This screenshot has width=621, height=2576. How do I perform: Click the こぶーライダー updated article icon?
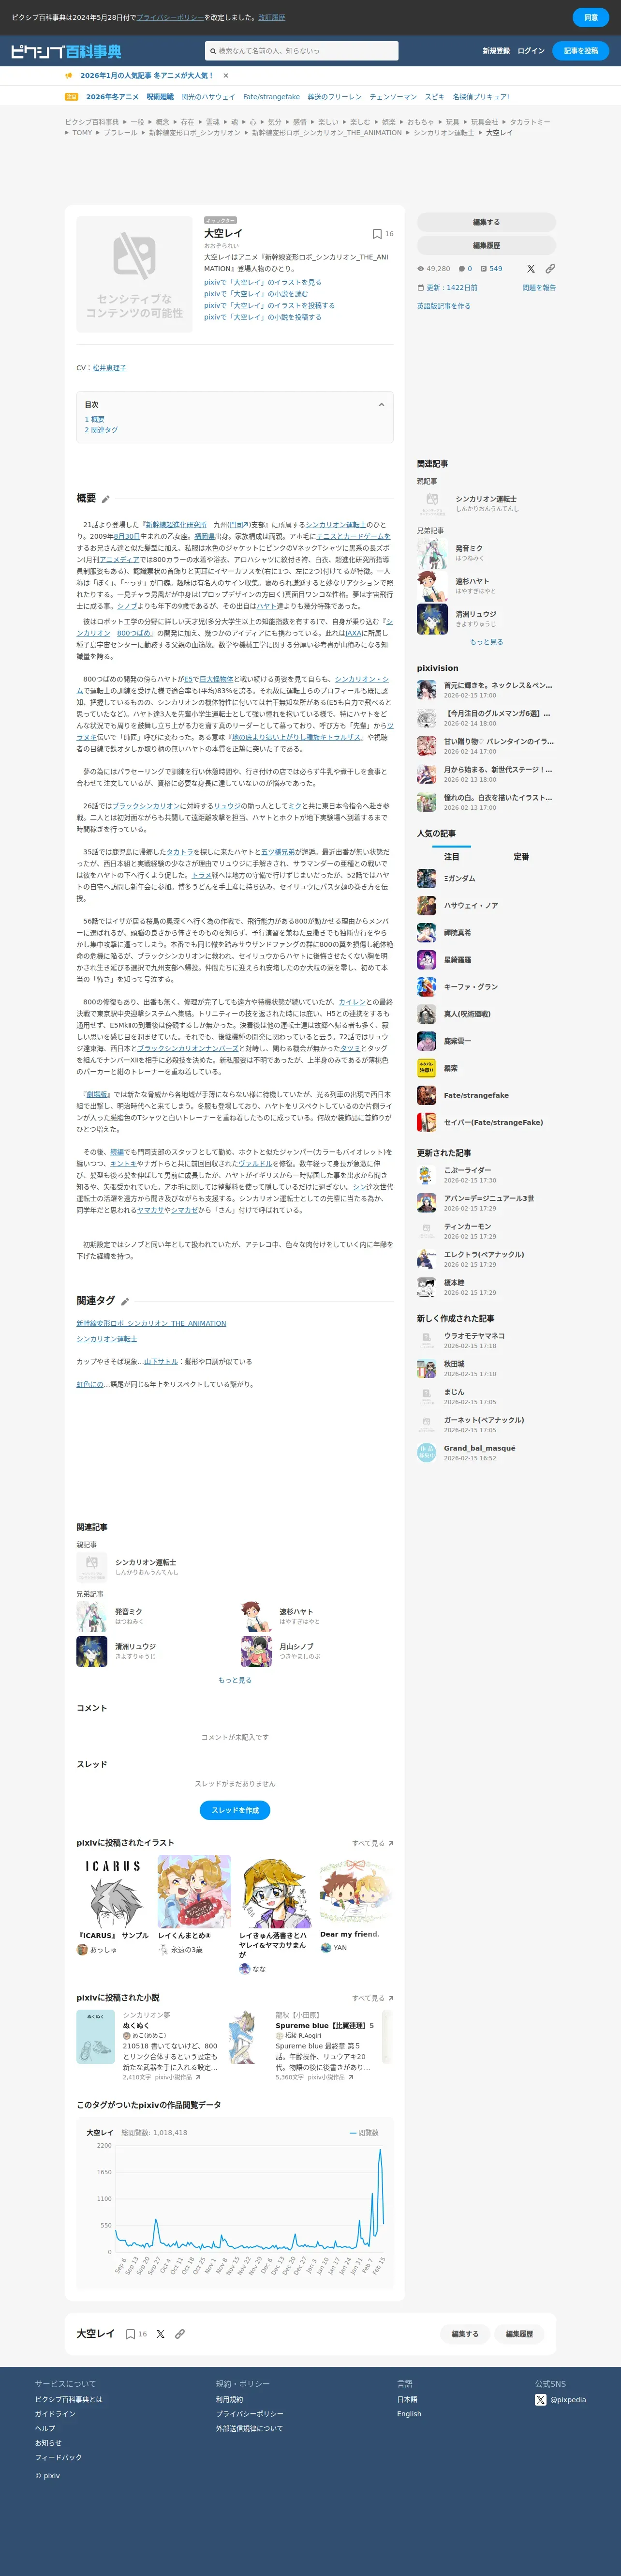click(426, 1175)
